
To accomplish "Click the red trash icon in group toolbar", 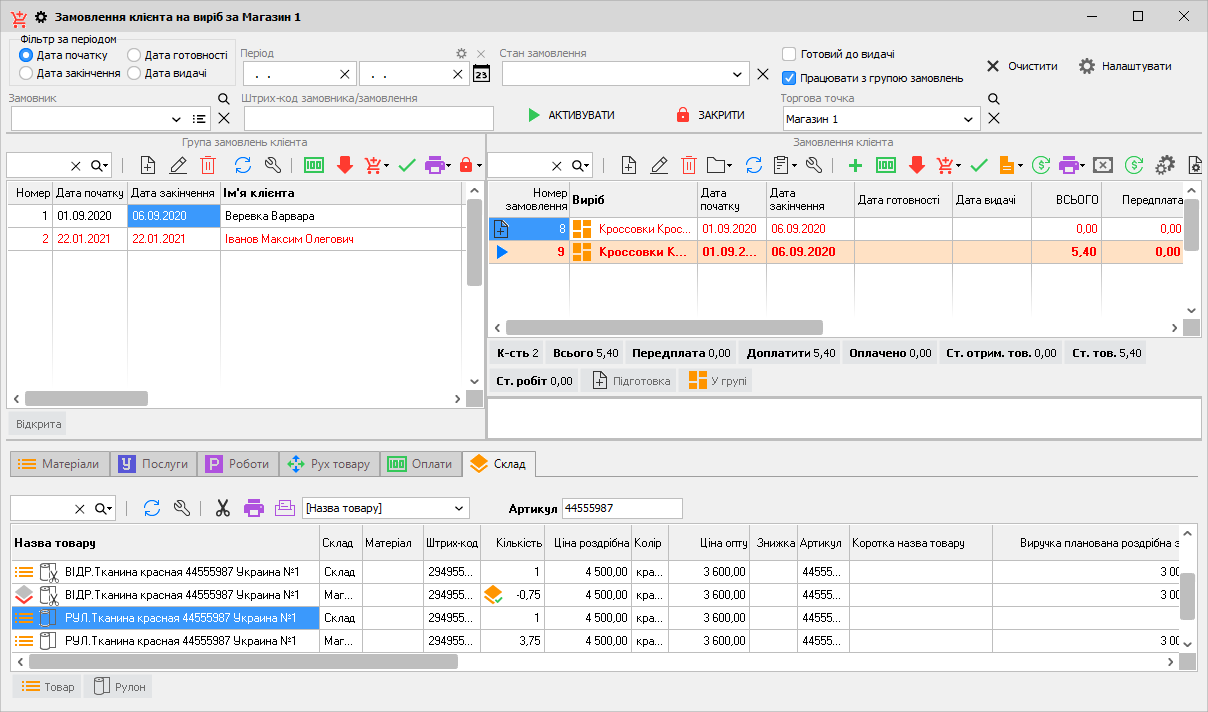I will (x=208, y=165).
